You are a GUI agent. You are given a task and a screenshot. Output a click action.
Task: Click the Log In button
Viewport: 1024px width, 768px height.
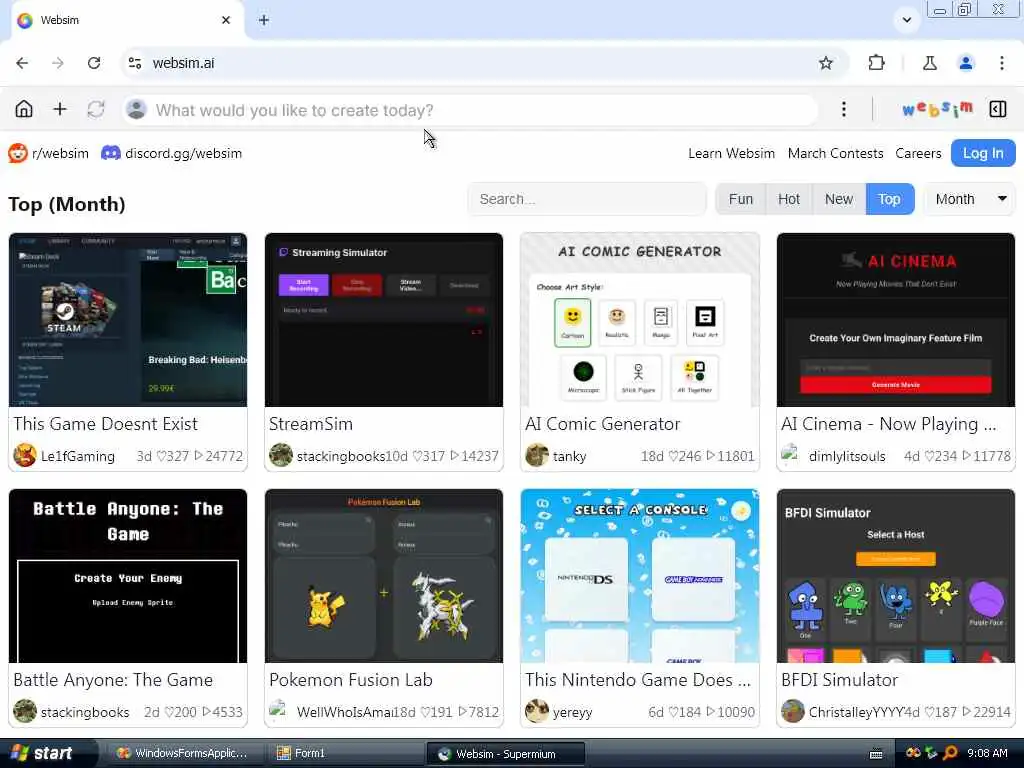point(983,153)
